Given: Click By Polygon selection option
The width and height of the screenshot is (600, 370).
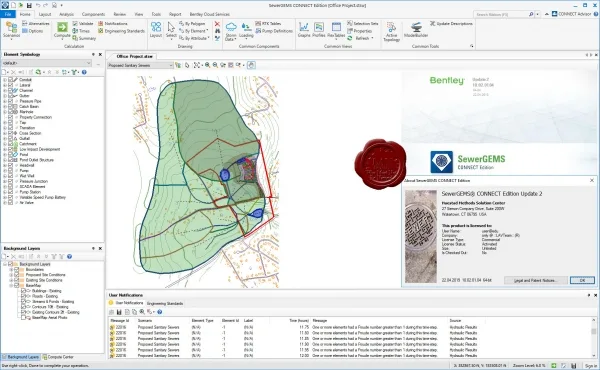Looking at the screenshot, I should [192, 24].
